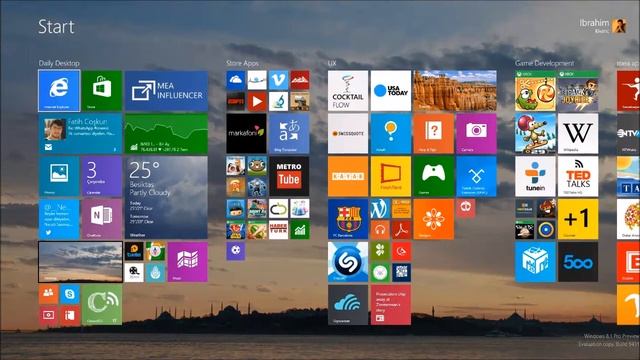Open the orange Kayak tile

(348, 176)
